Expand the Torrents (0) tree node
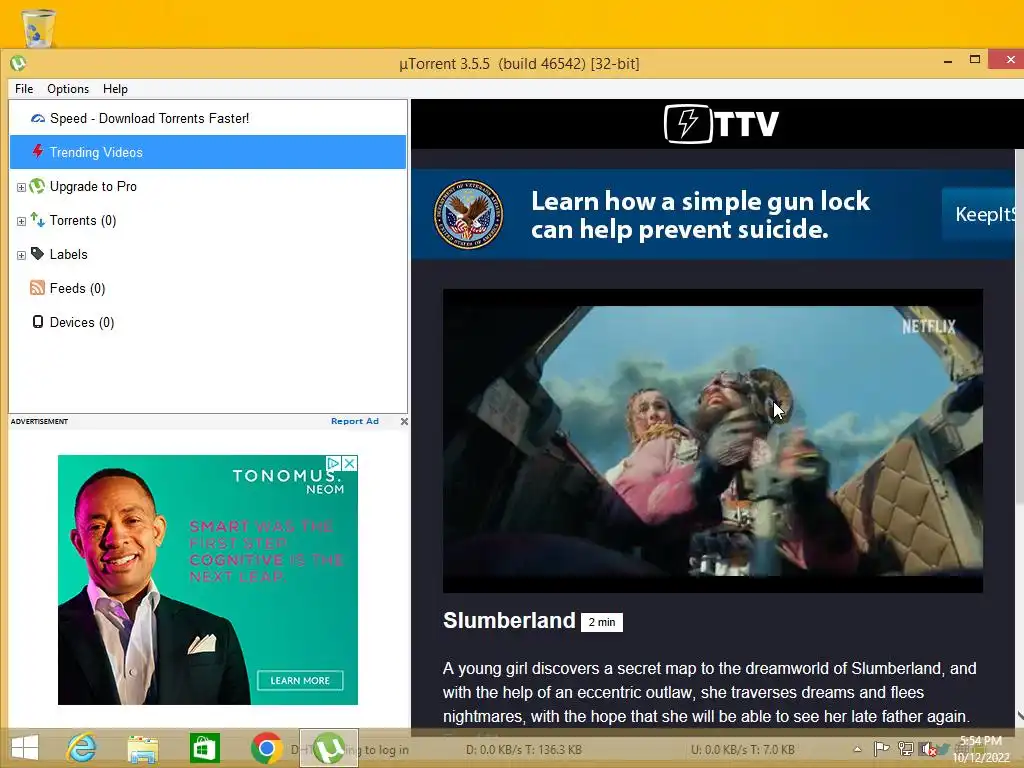 pyautogui.click(x=21, y=221)
